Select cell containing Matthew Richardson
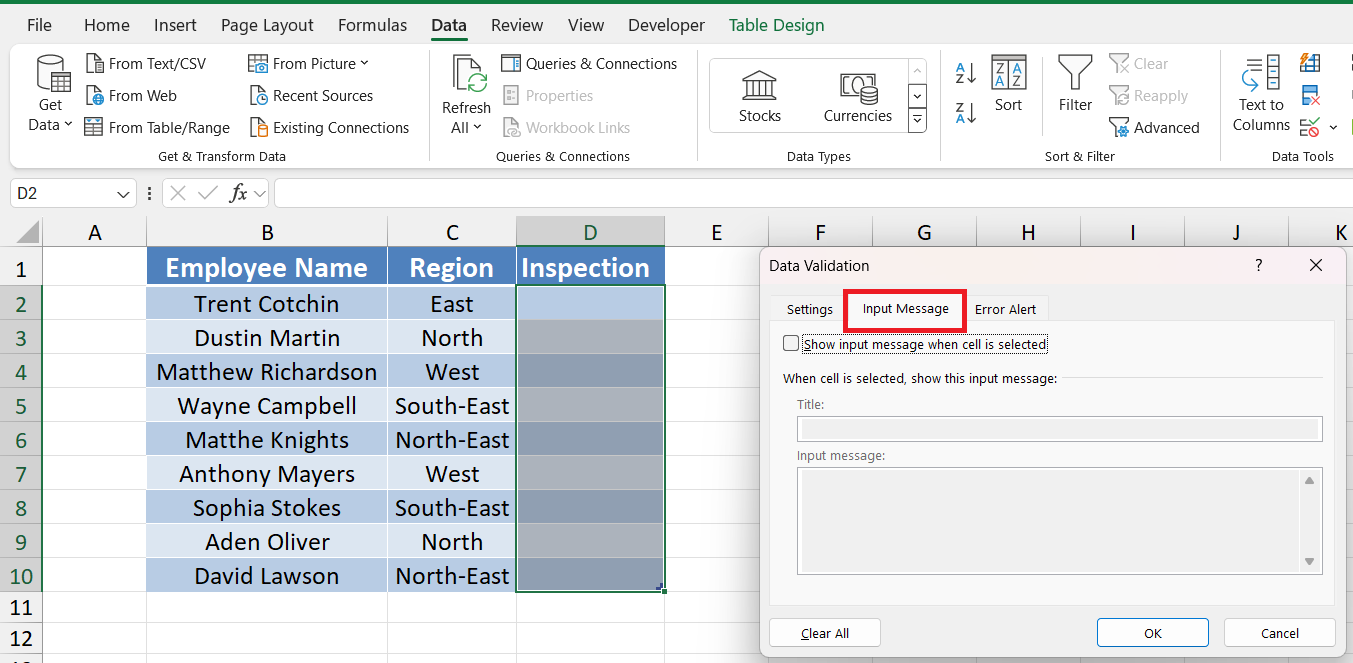Screen dimensions: 1353x663 (267, 372)
